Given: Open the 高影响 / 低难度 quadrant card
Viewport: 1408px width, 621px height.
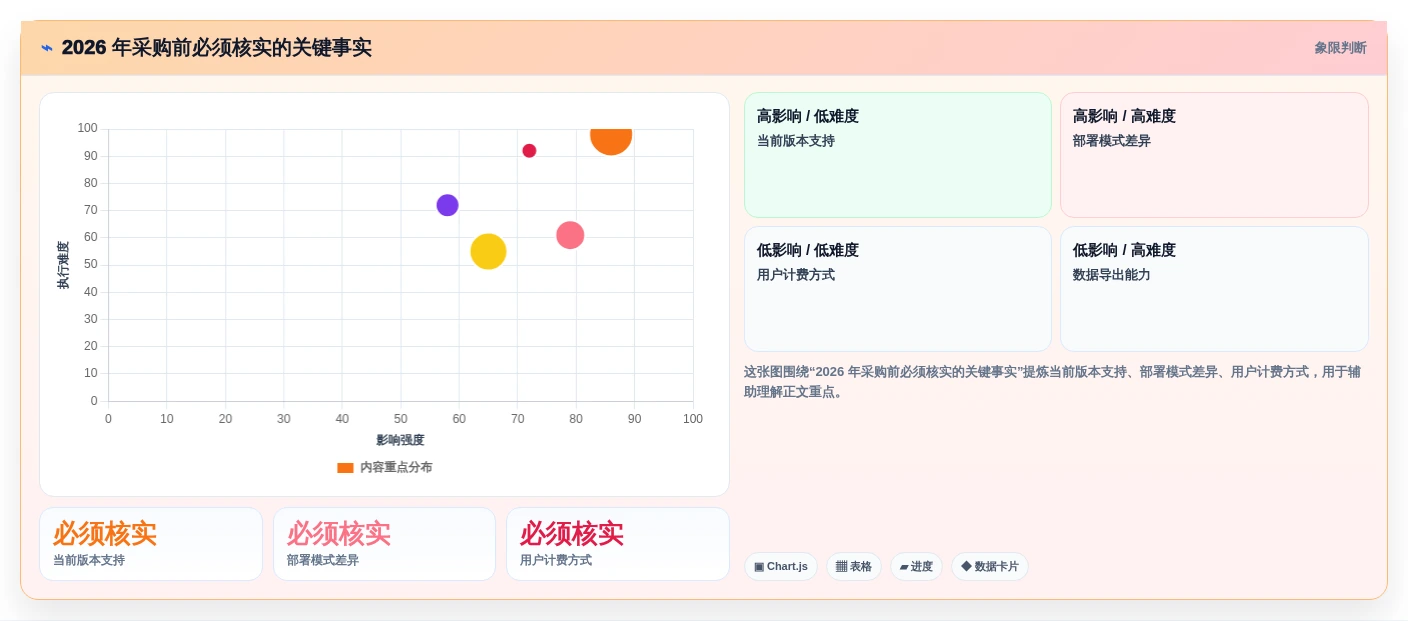Looking at the screenshot, I should pyautogui.click(x=898, y=155).
